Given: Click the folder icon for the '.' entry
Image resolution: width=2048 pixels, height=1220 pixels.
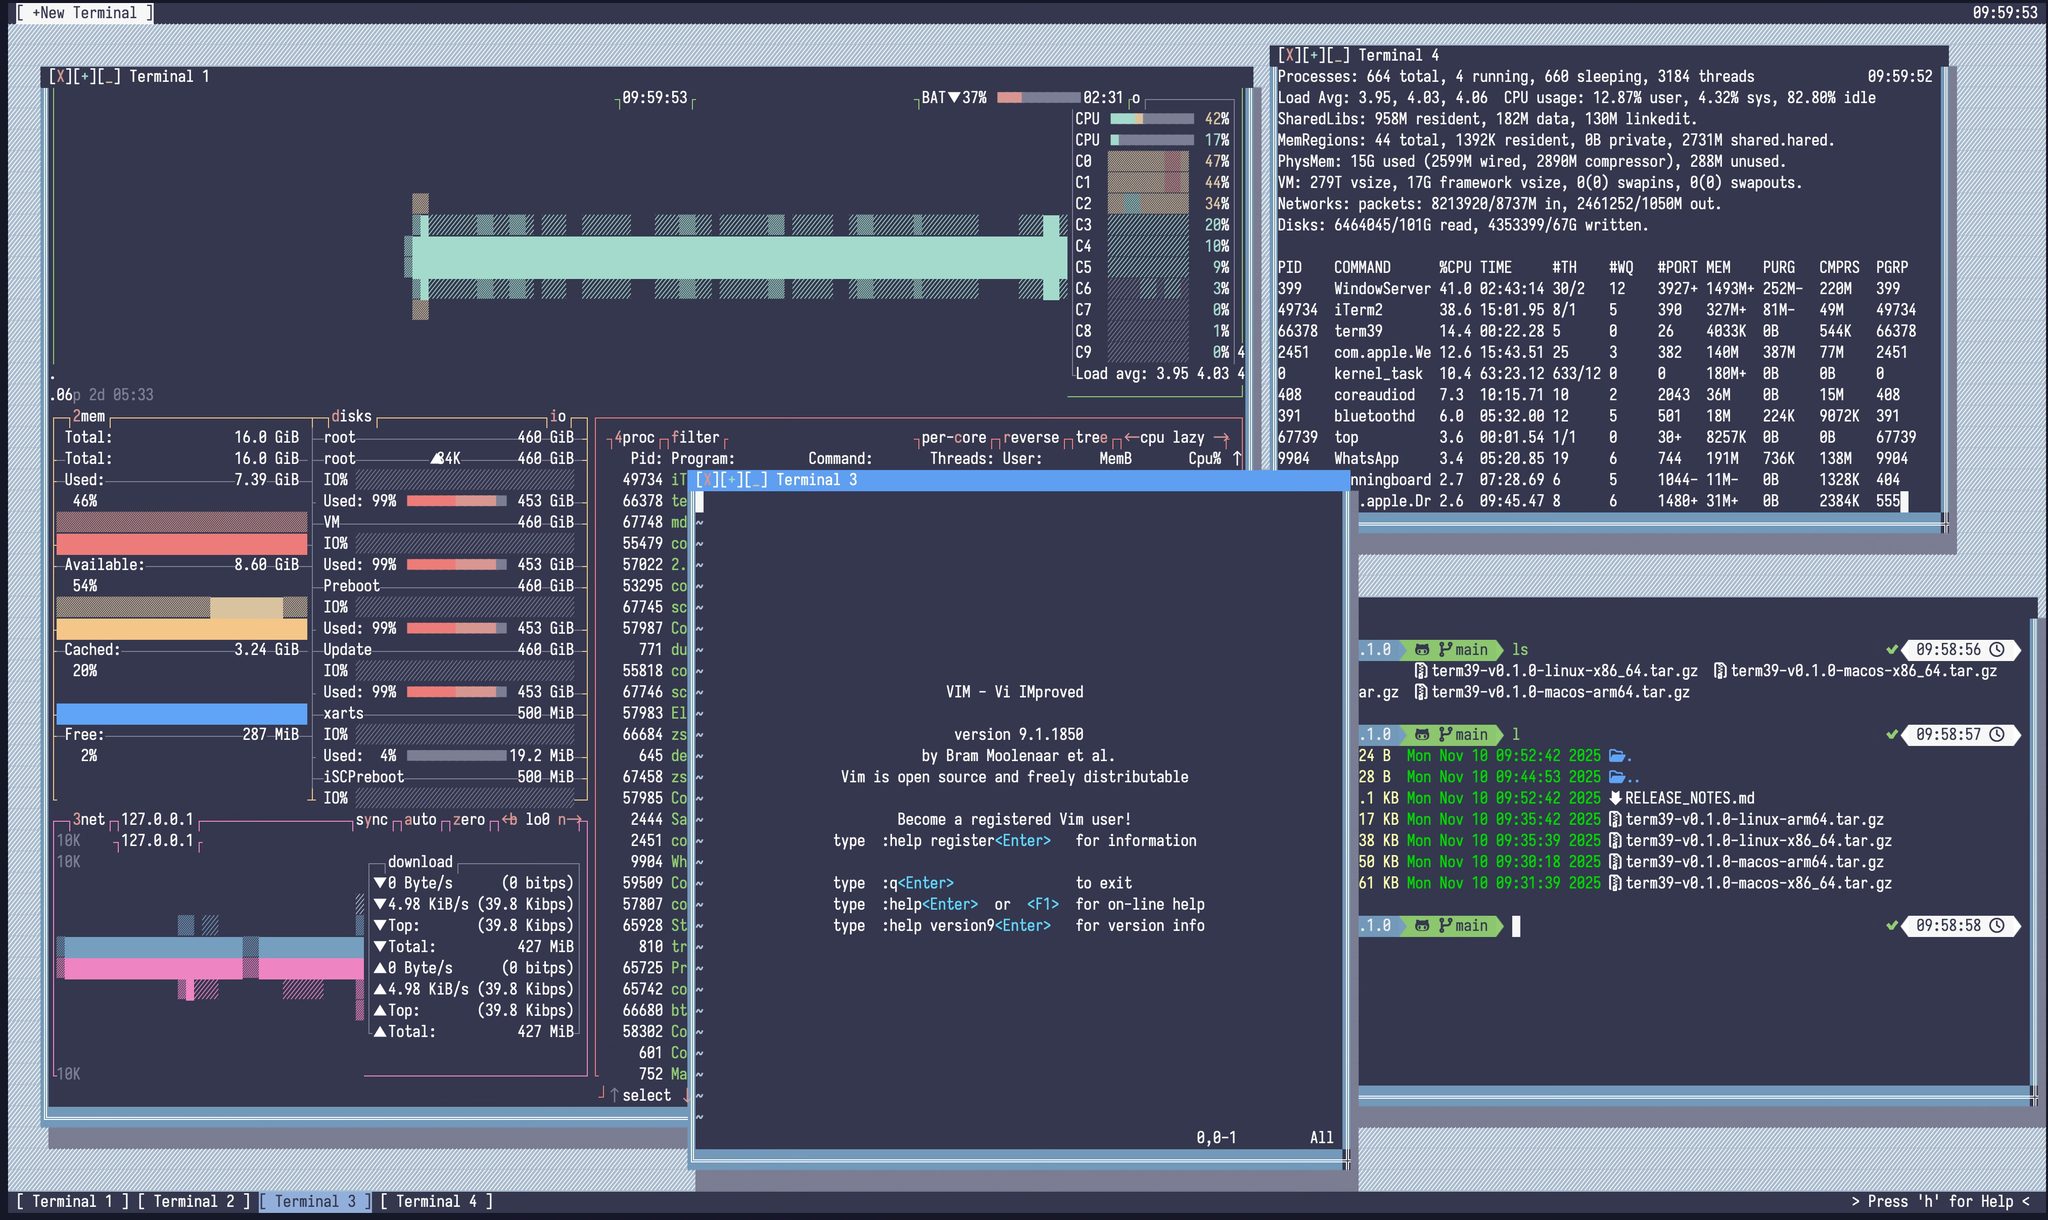Looking at the screenshot, I should (1617, 756).
